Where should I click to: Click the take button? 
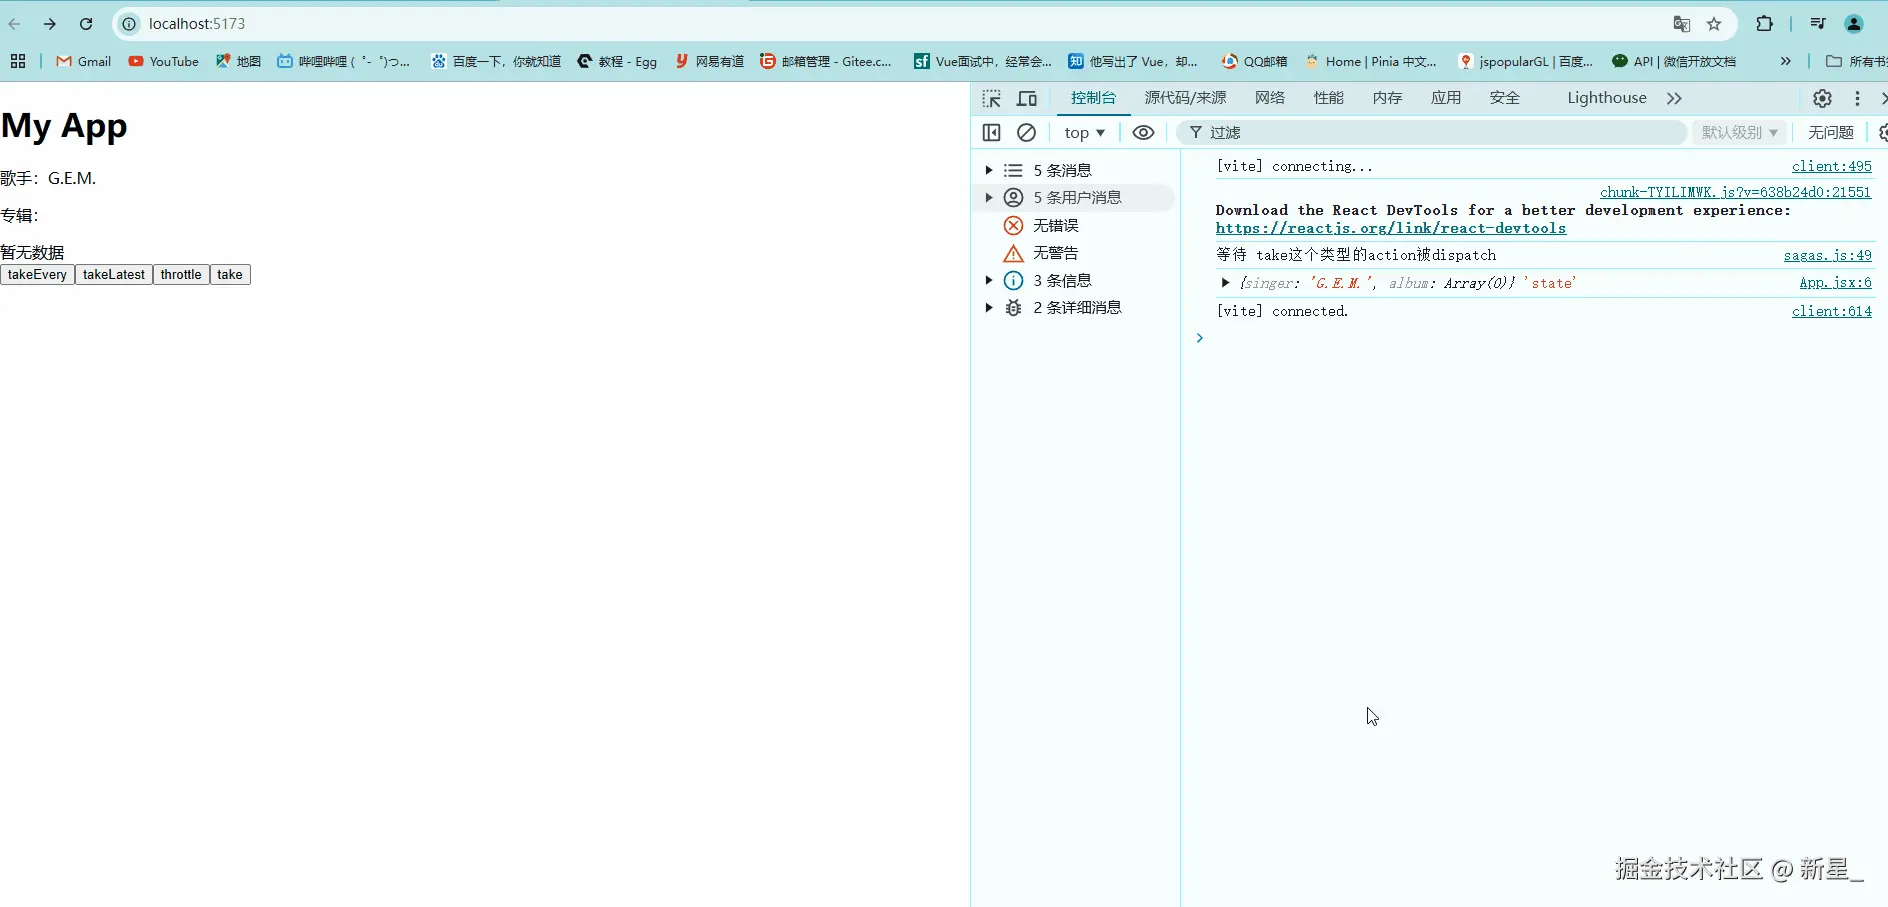(x=230, y=275)
